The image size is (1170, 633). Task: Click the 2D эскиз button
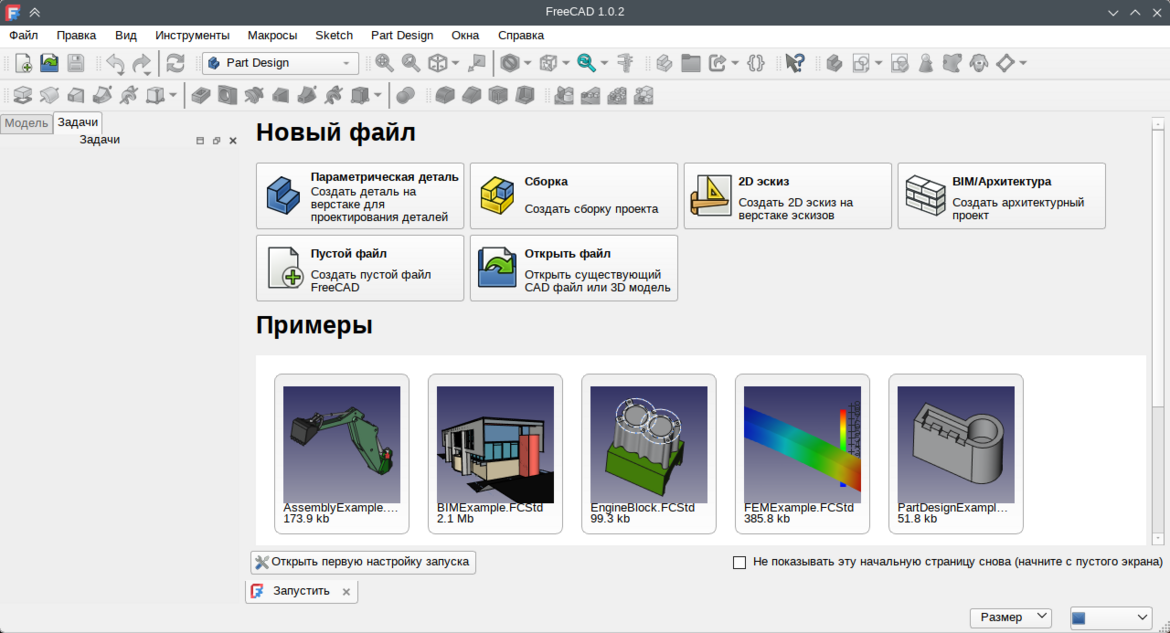point(787,196)
